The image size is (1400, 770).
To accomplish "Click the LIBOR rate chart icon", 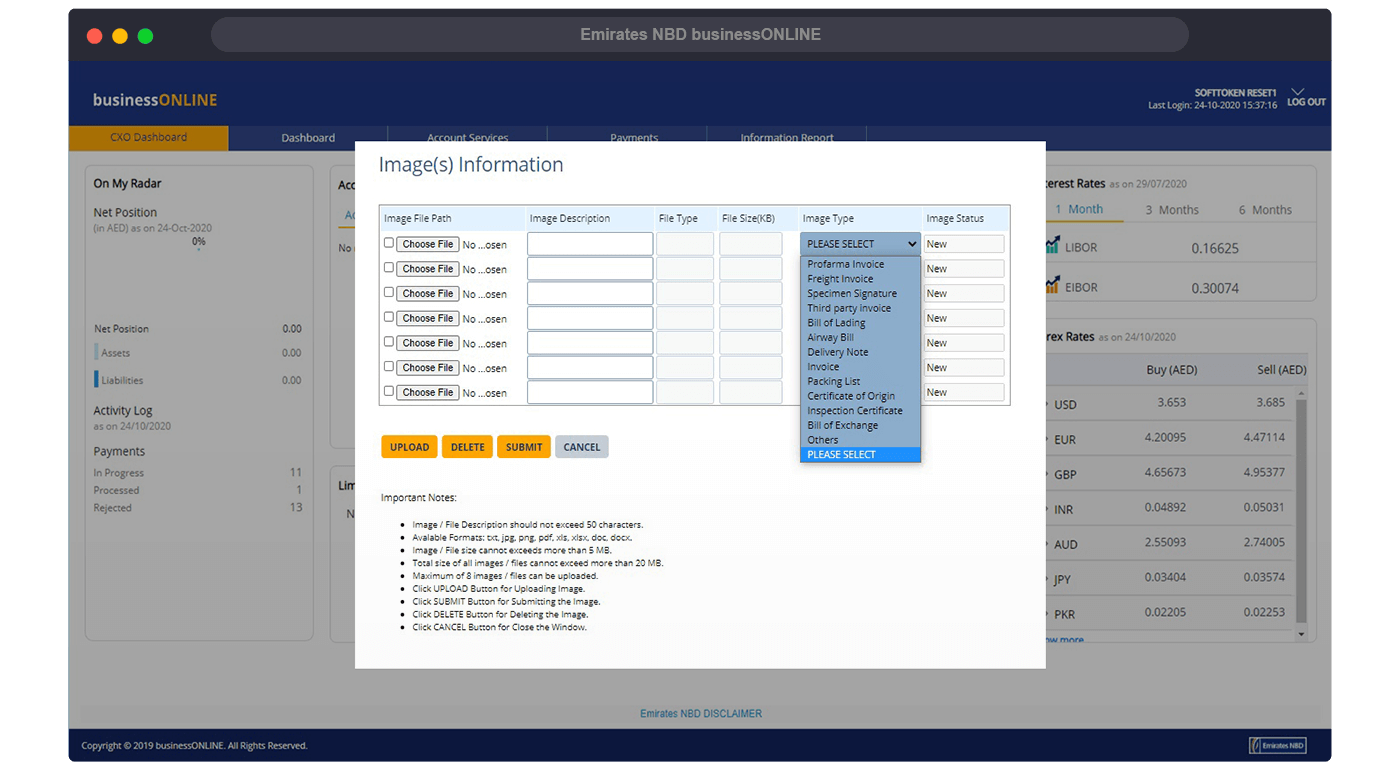I will click(x=1052, y=246).
